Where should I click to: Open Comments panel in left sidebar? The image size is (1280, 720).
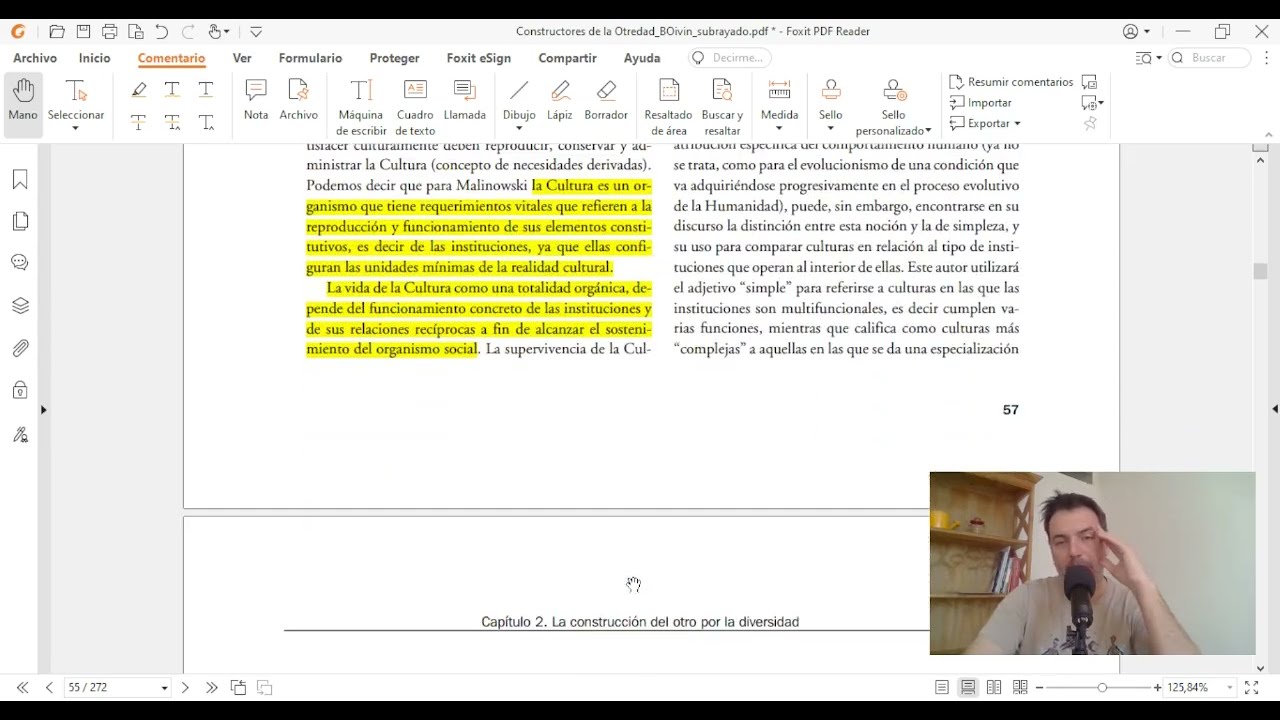[x=20, y=263]
